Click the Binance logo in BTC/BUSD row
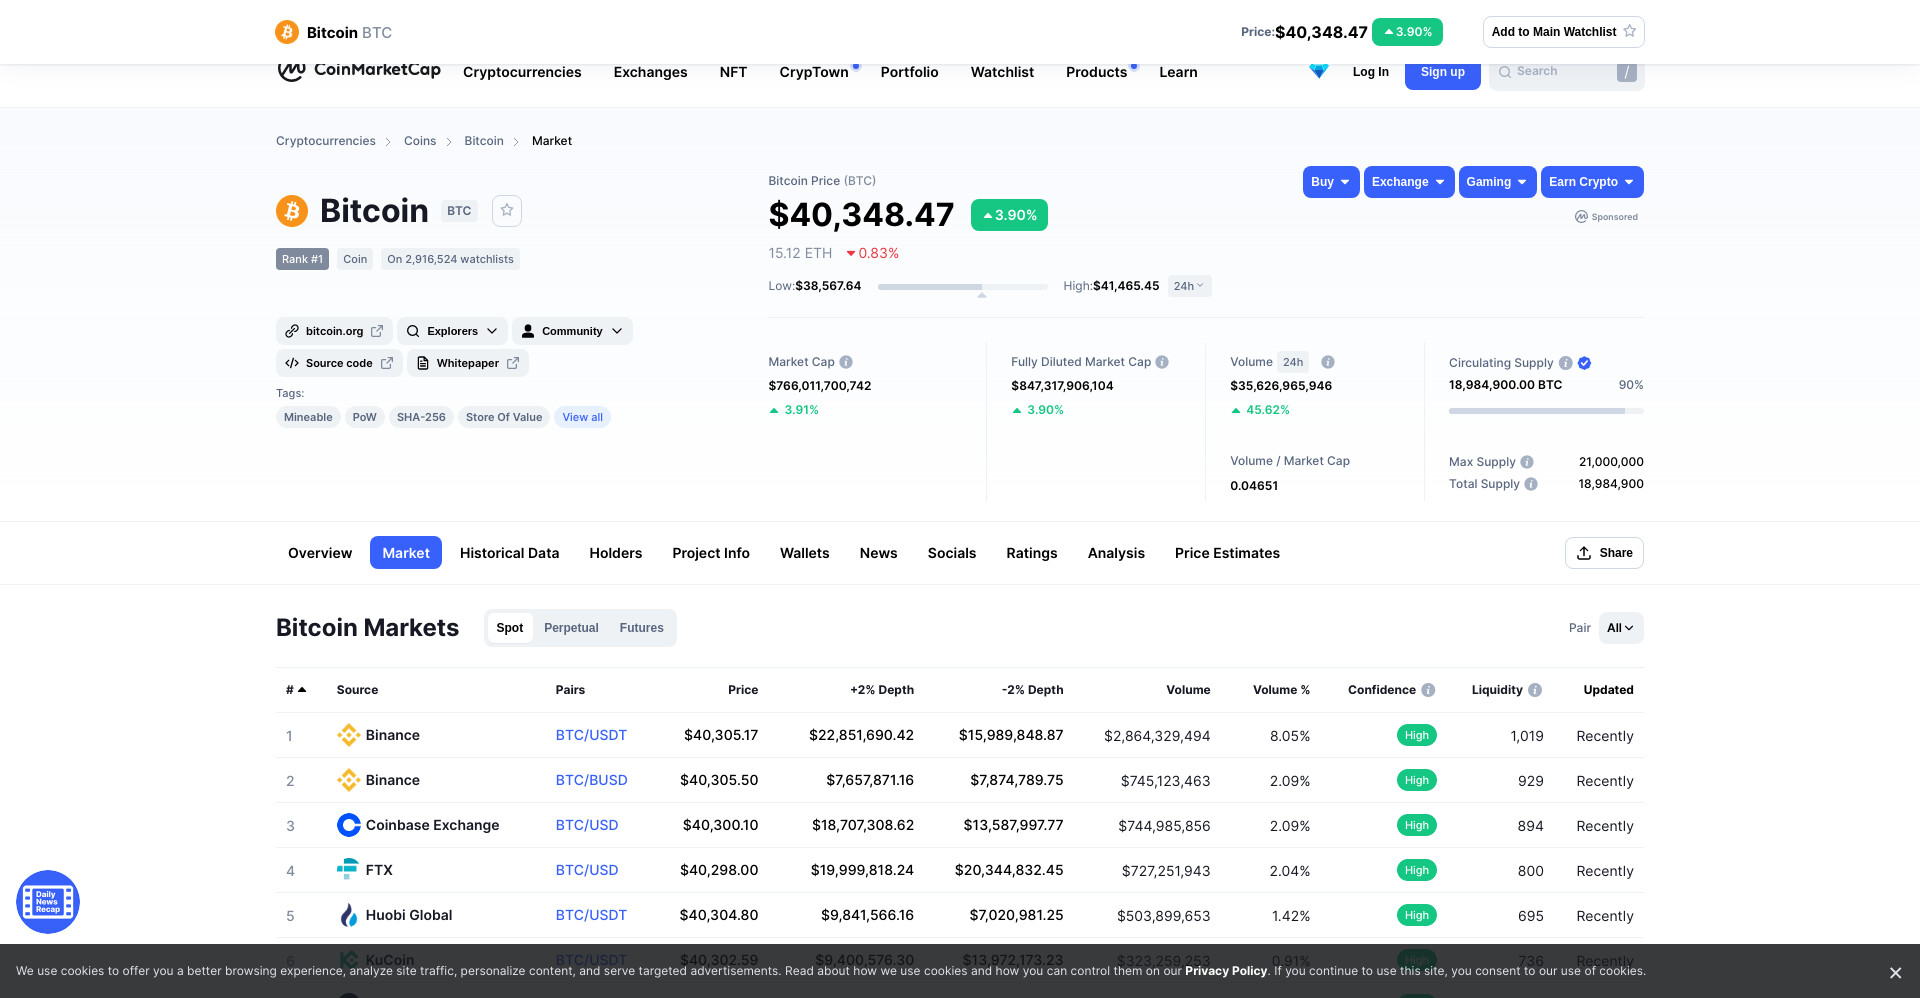 tap(348, 780)
